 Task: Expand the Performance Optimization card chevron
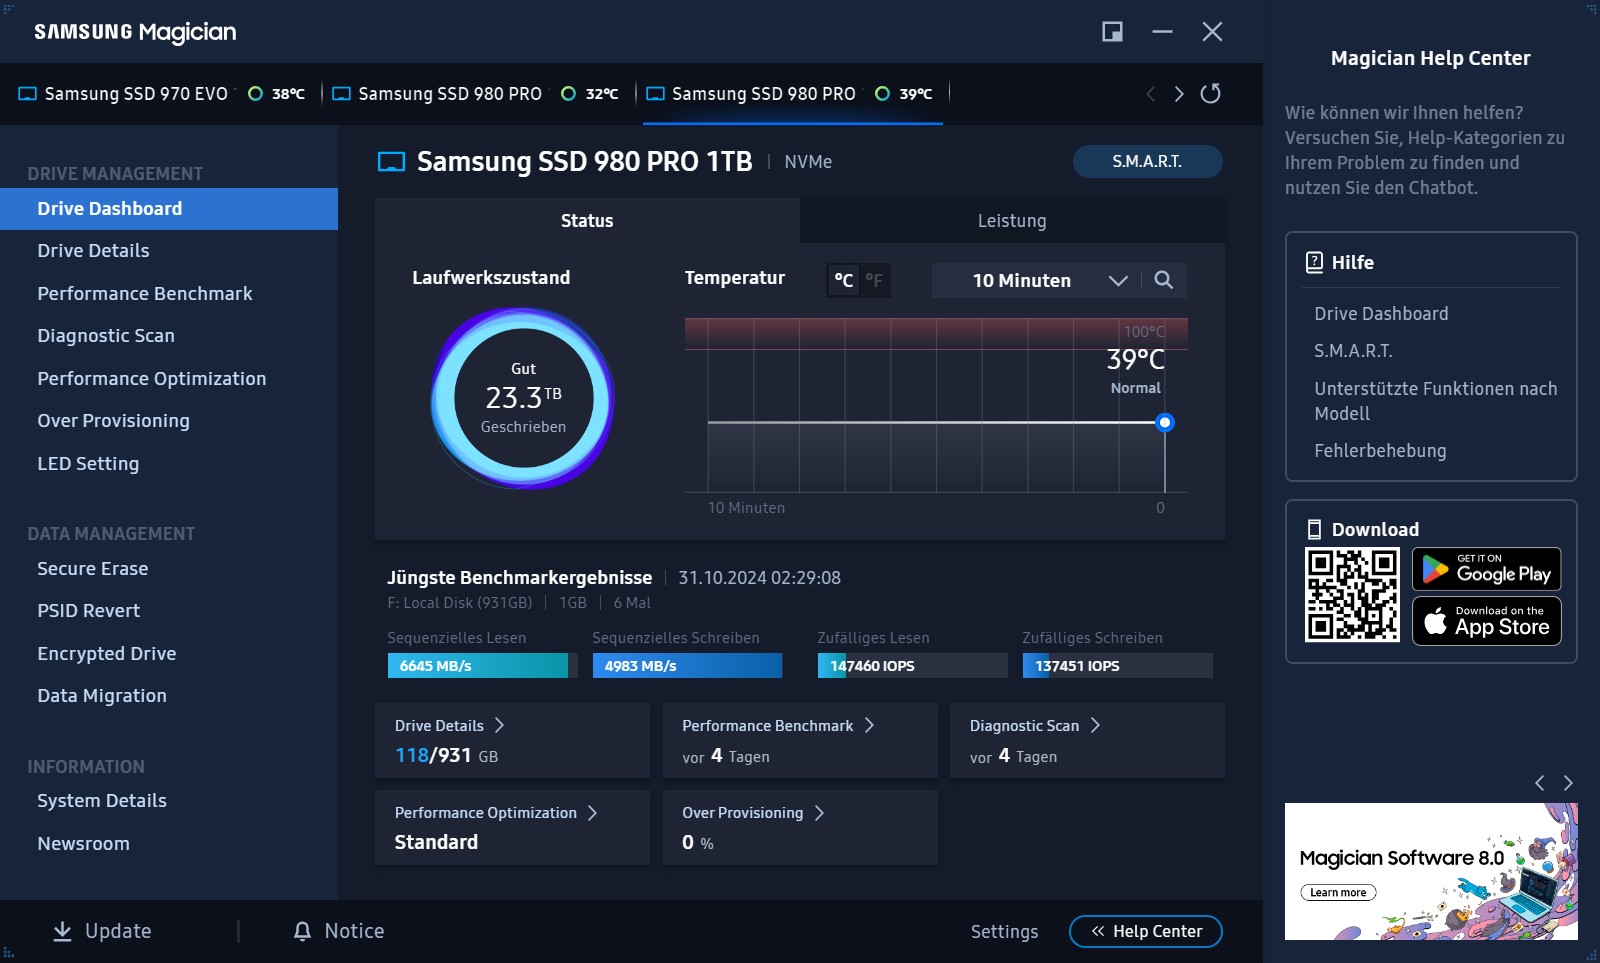click(x=592, y=813)
